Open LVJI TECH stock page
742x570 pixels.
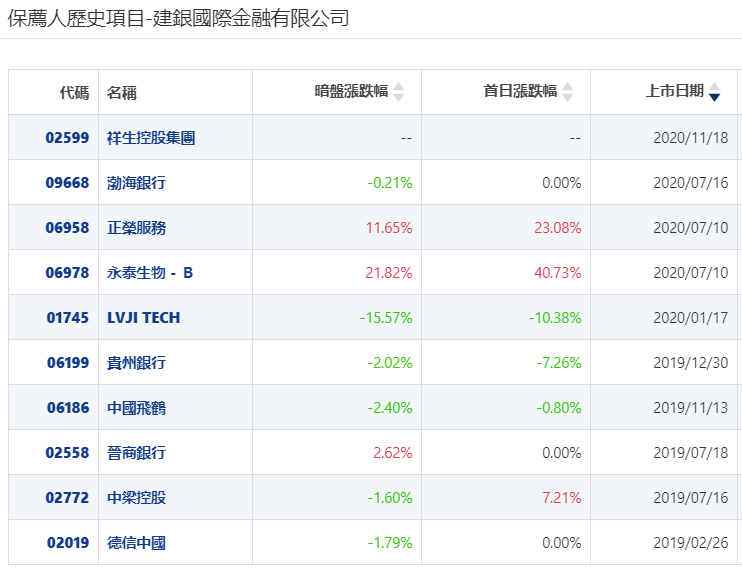(143, 317)
